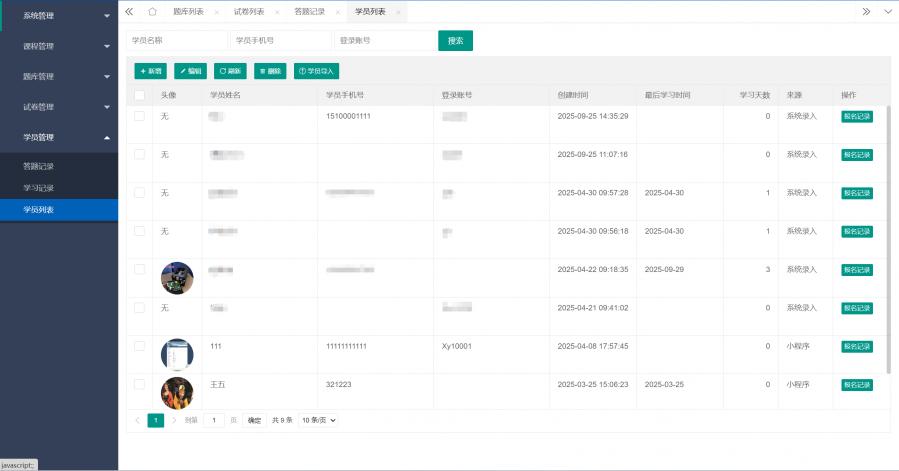The width and height of the screenshot is (899, 471).
Task: Click the home icon in tab bar
Action: [152, 12]
